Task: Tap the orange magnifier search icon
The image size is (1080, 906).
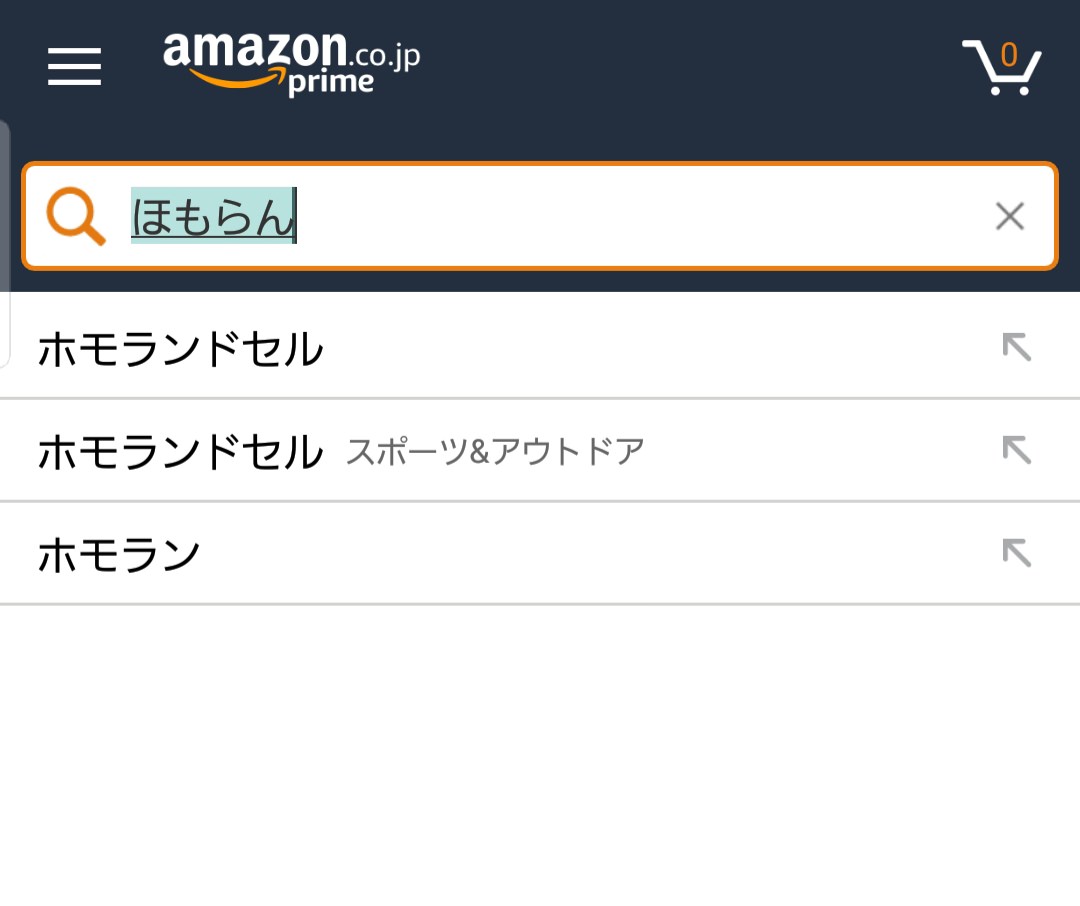Action: [76, 216]
